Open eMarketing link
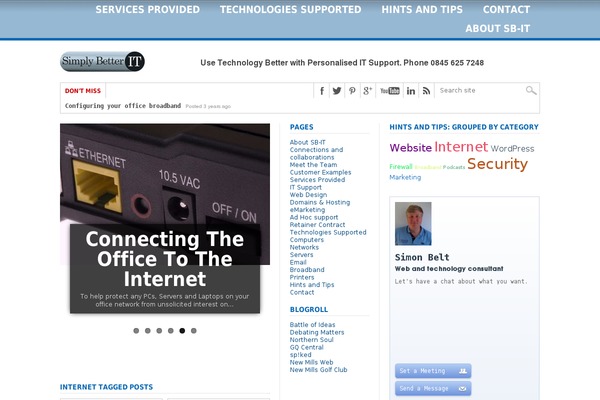This screenshot has width=600, height=400. [x=307, y=209]
